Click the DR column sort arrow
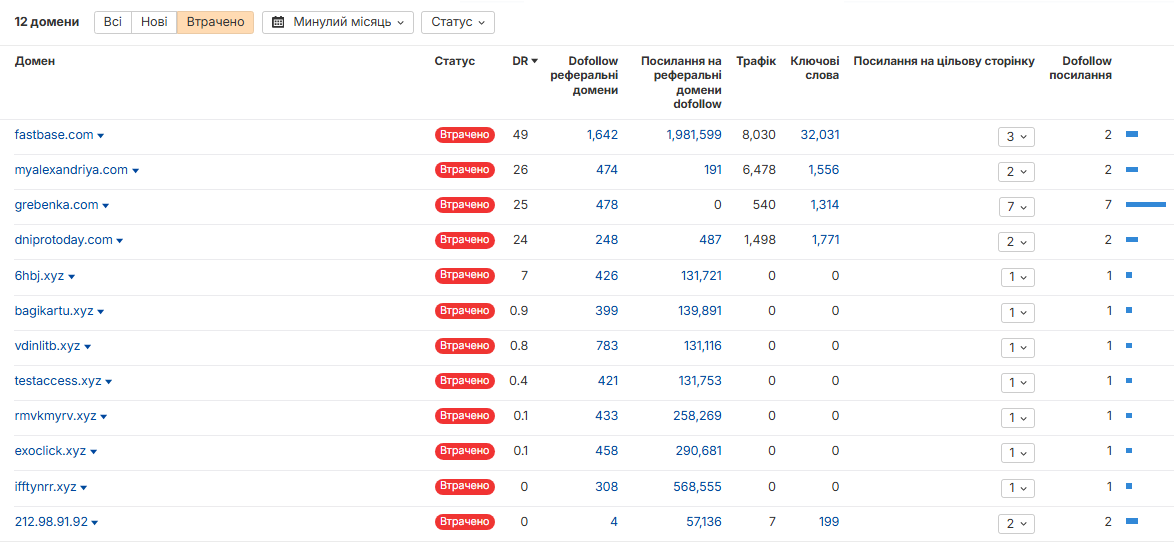 pyautogui.click(x=534, y=62)
